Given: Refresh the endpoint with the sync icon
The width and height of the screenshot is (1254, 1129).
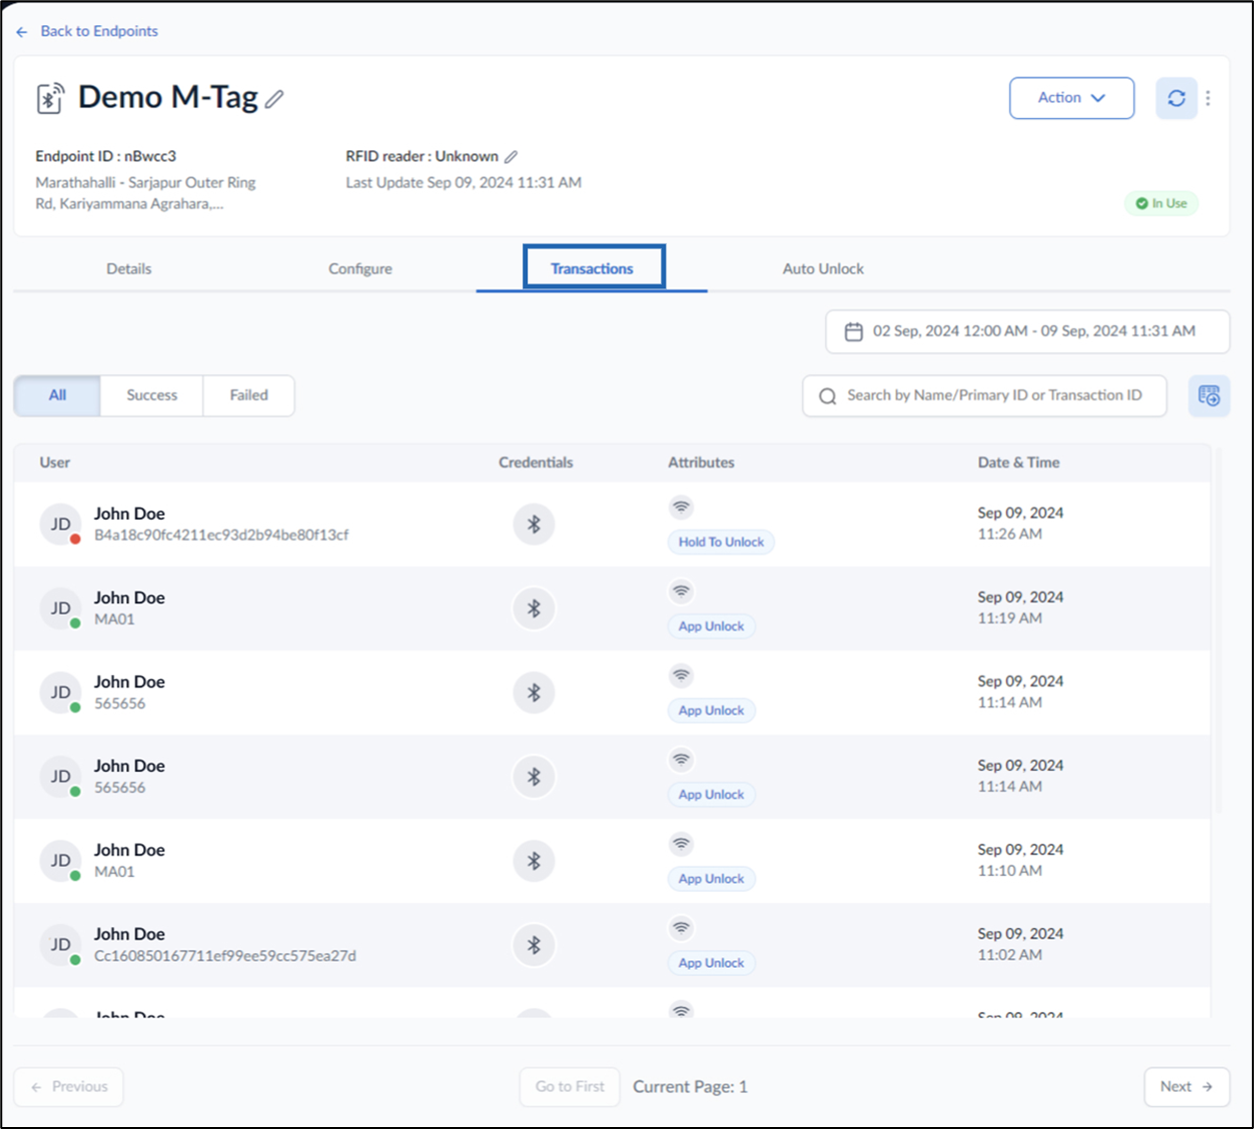Looking at the screenshot, I should pos(1177,98).
